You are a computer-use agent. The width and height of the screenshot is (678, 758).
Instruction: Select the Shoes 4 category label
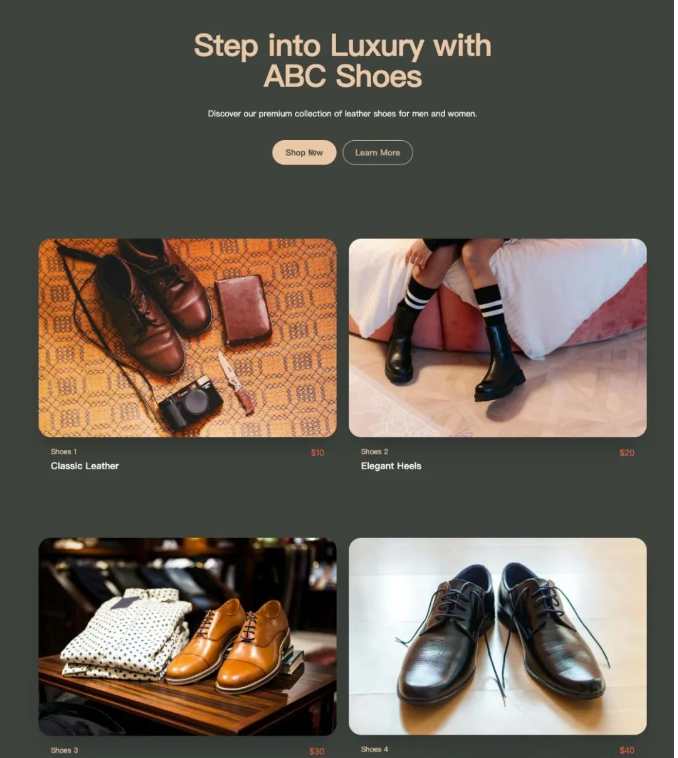(x=375, y=749)
